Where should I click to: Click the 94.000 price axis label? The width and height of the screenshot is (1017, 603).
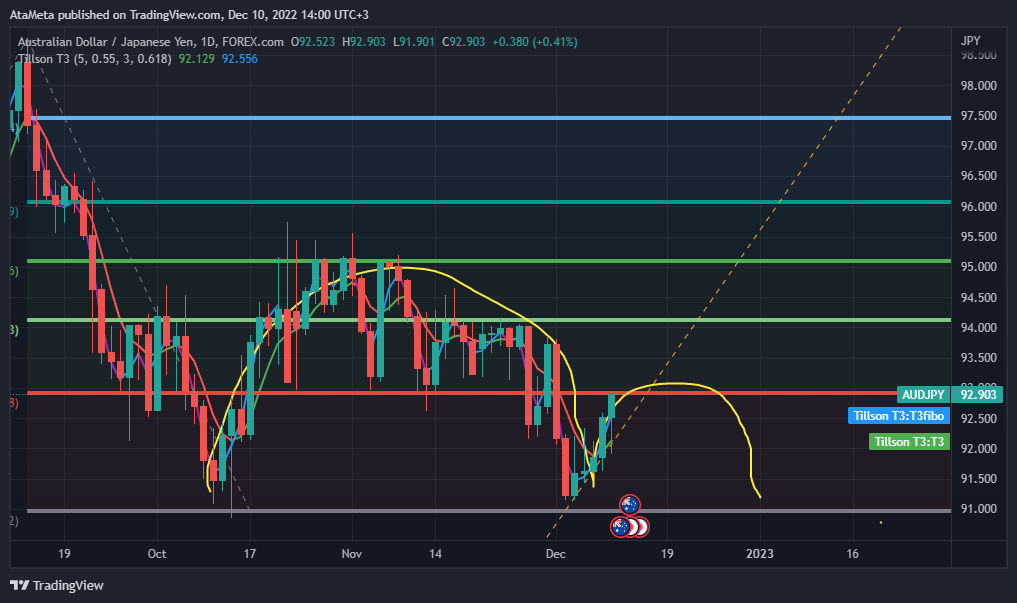pos(978,327)
